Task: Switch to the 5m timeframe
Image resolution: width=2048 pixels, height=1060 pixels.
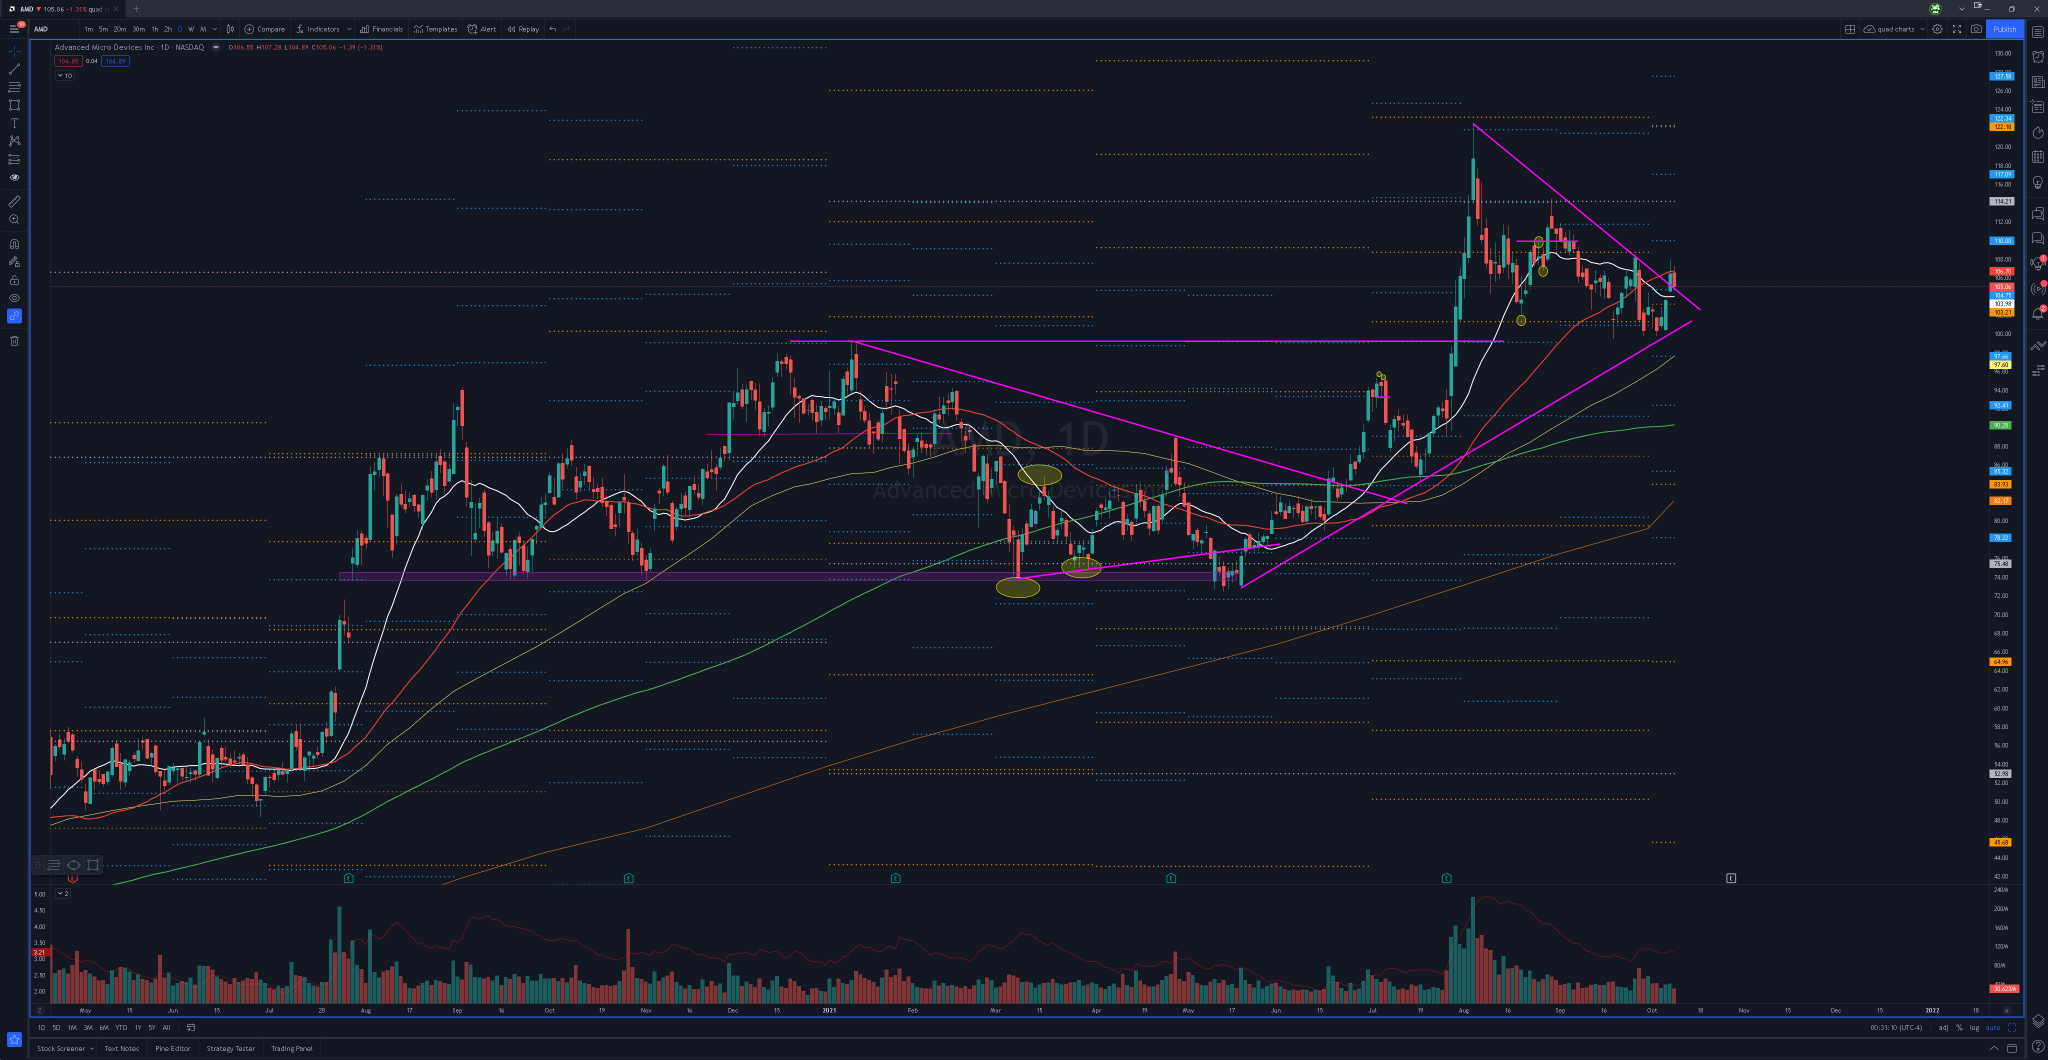Action: pyautogui.click(x=103, y=29)
